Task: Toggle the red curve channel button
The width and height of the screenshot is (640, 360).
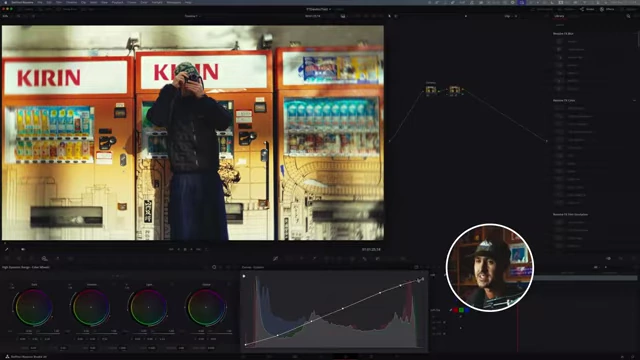Action: point(455,310)
